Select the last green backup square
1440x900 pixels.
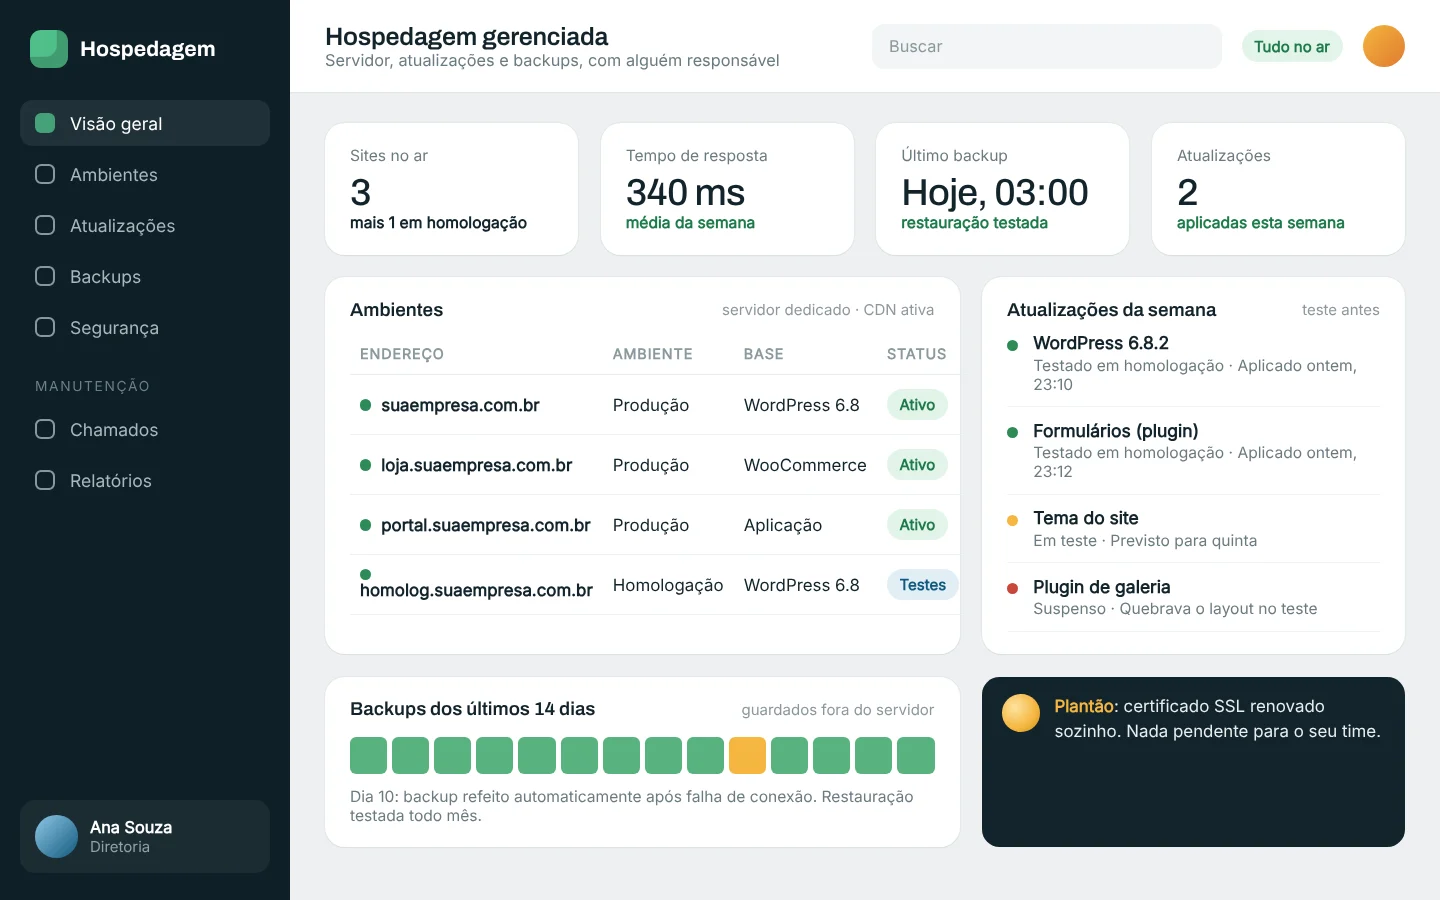pyautogui.click(x=916, y=755)
